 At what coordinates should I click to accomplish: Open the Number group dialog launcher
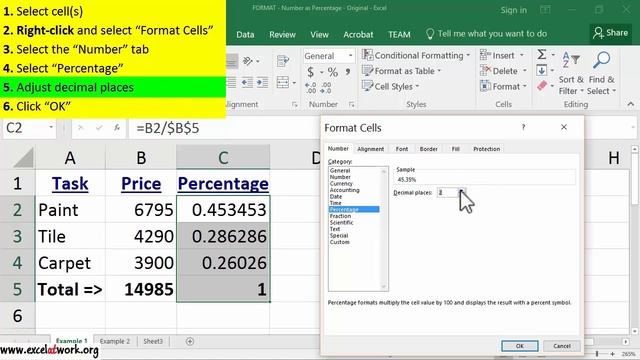351,105
